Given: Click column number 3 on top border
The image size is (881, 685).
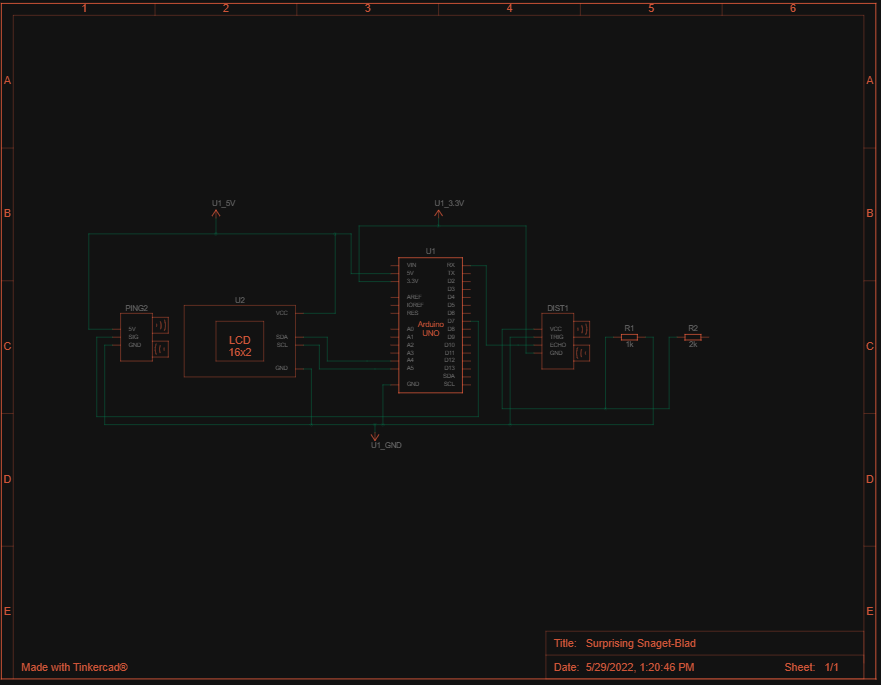Looking at the screenshot, I should (x=368, y=8).
